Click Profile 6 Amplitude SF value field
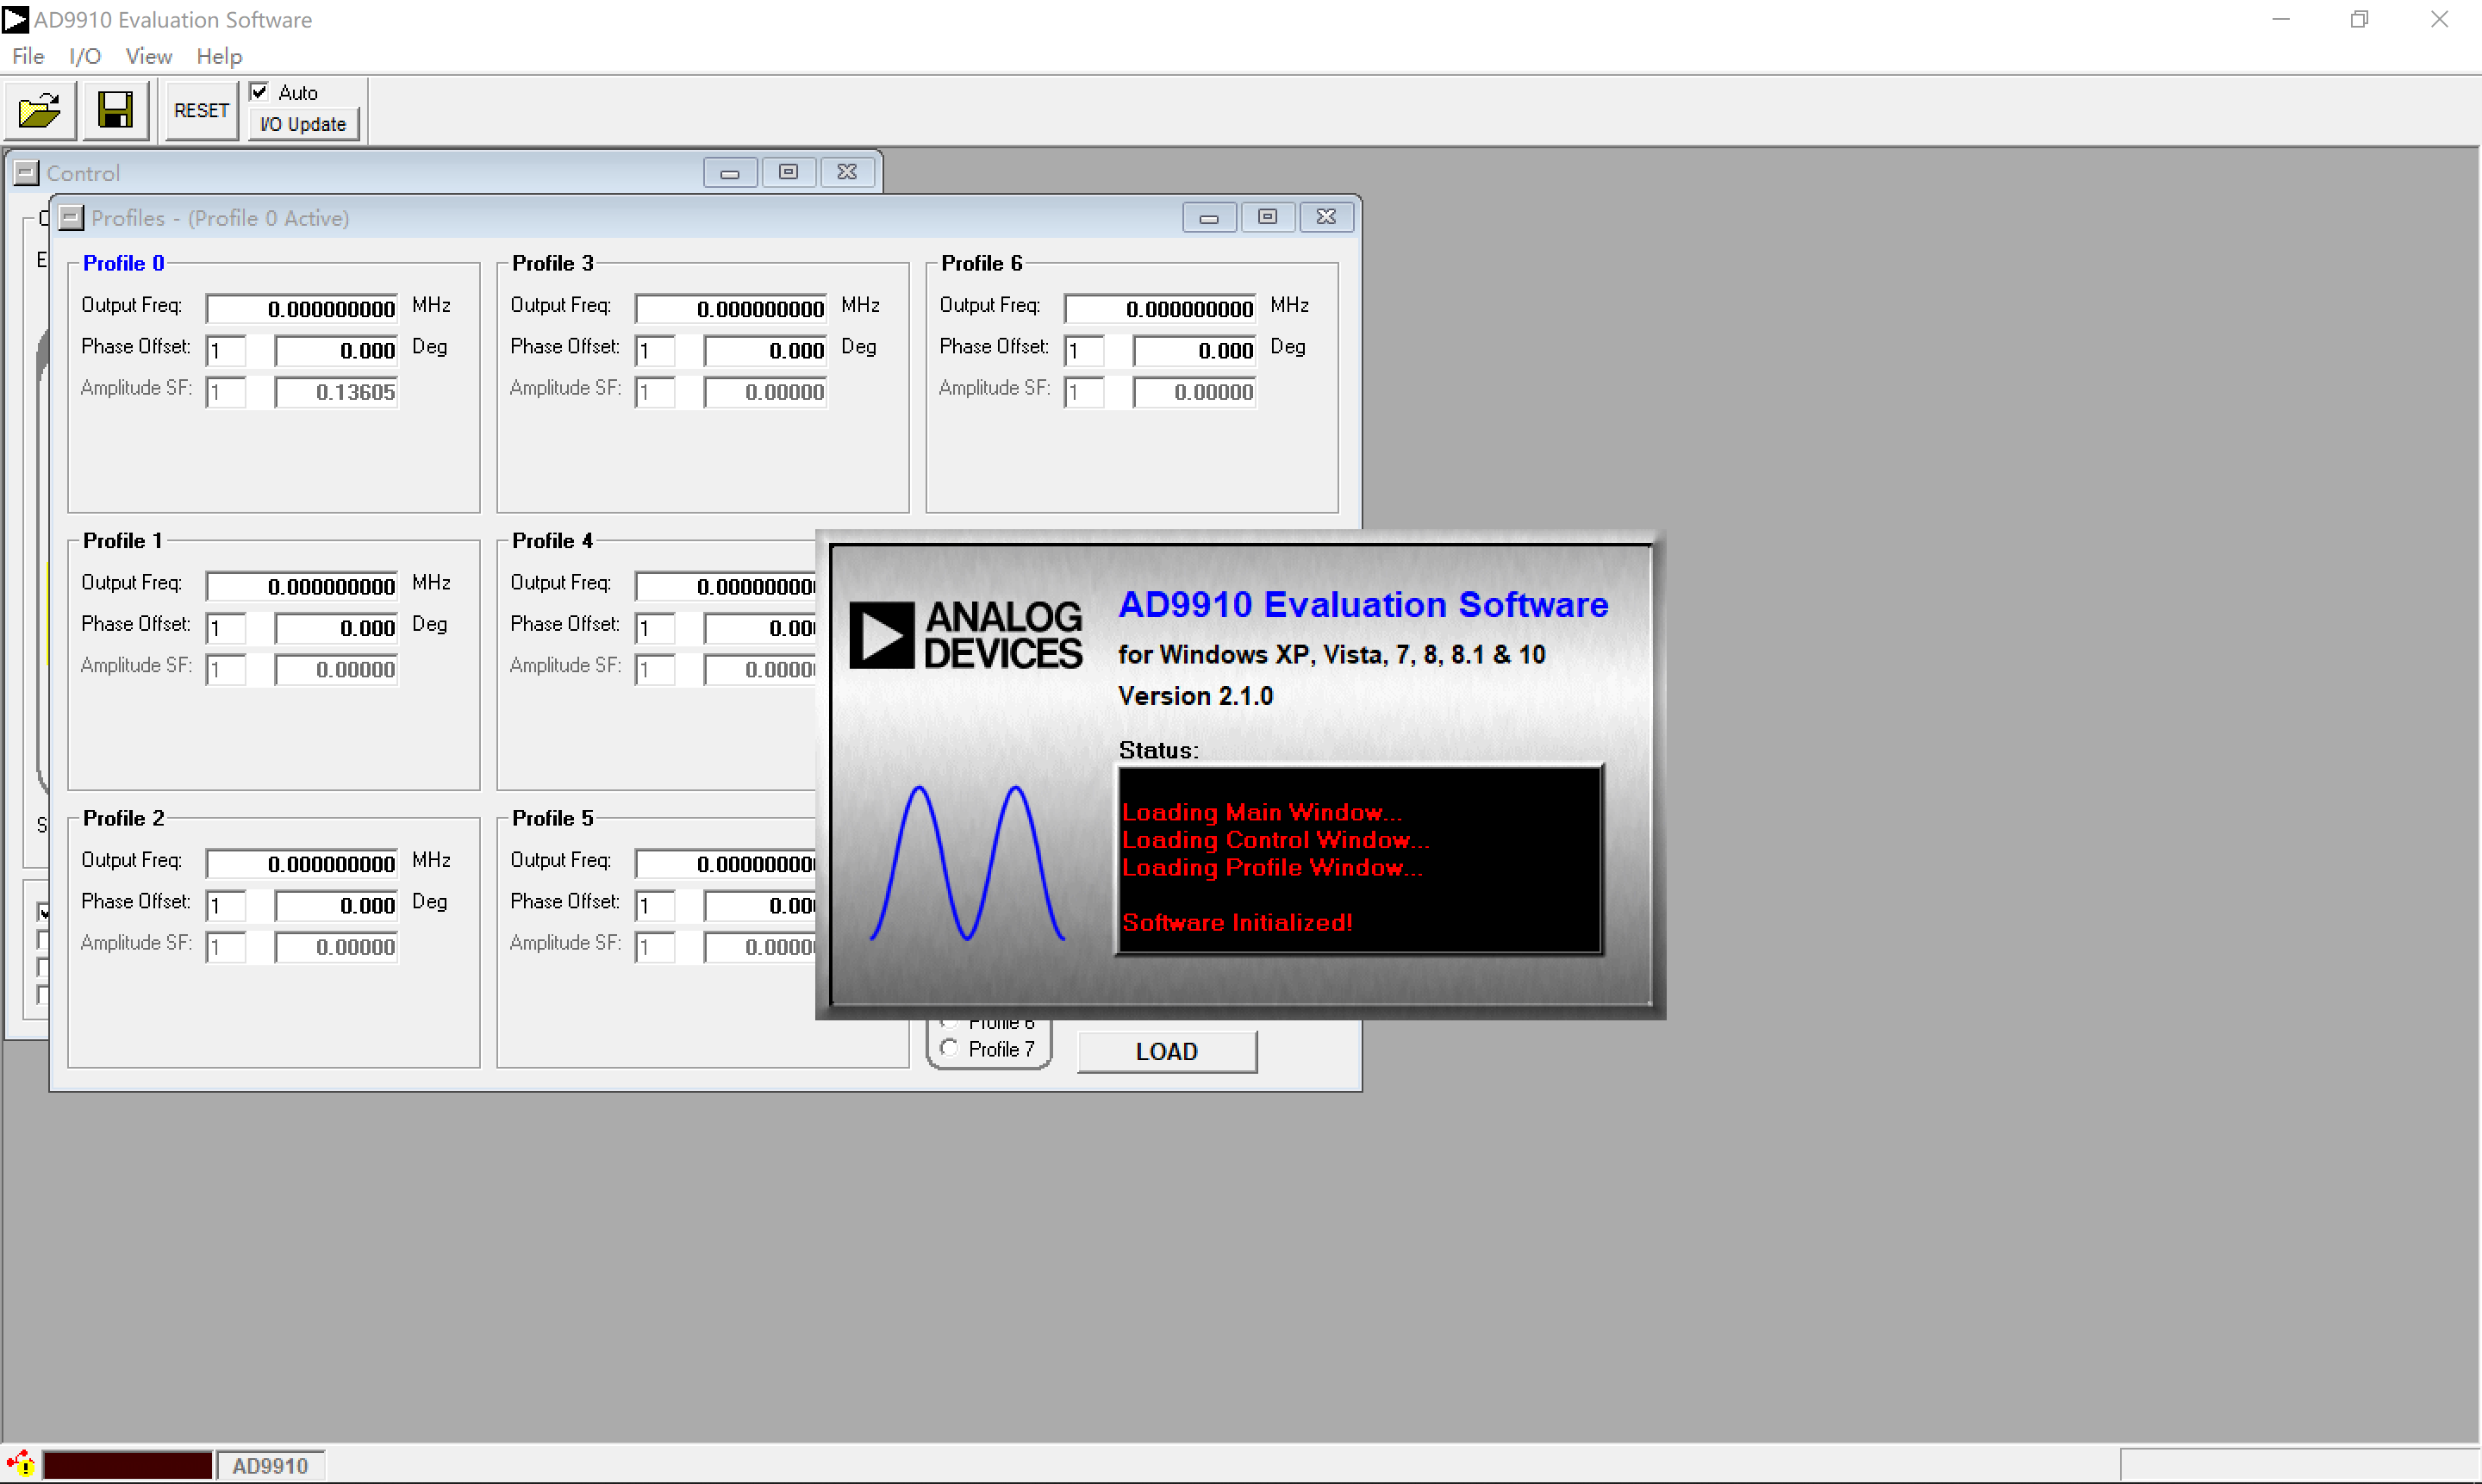The width and height of the screenshot is (2482, 1484). pos(1195,391)
